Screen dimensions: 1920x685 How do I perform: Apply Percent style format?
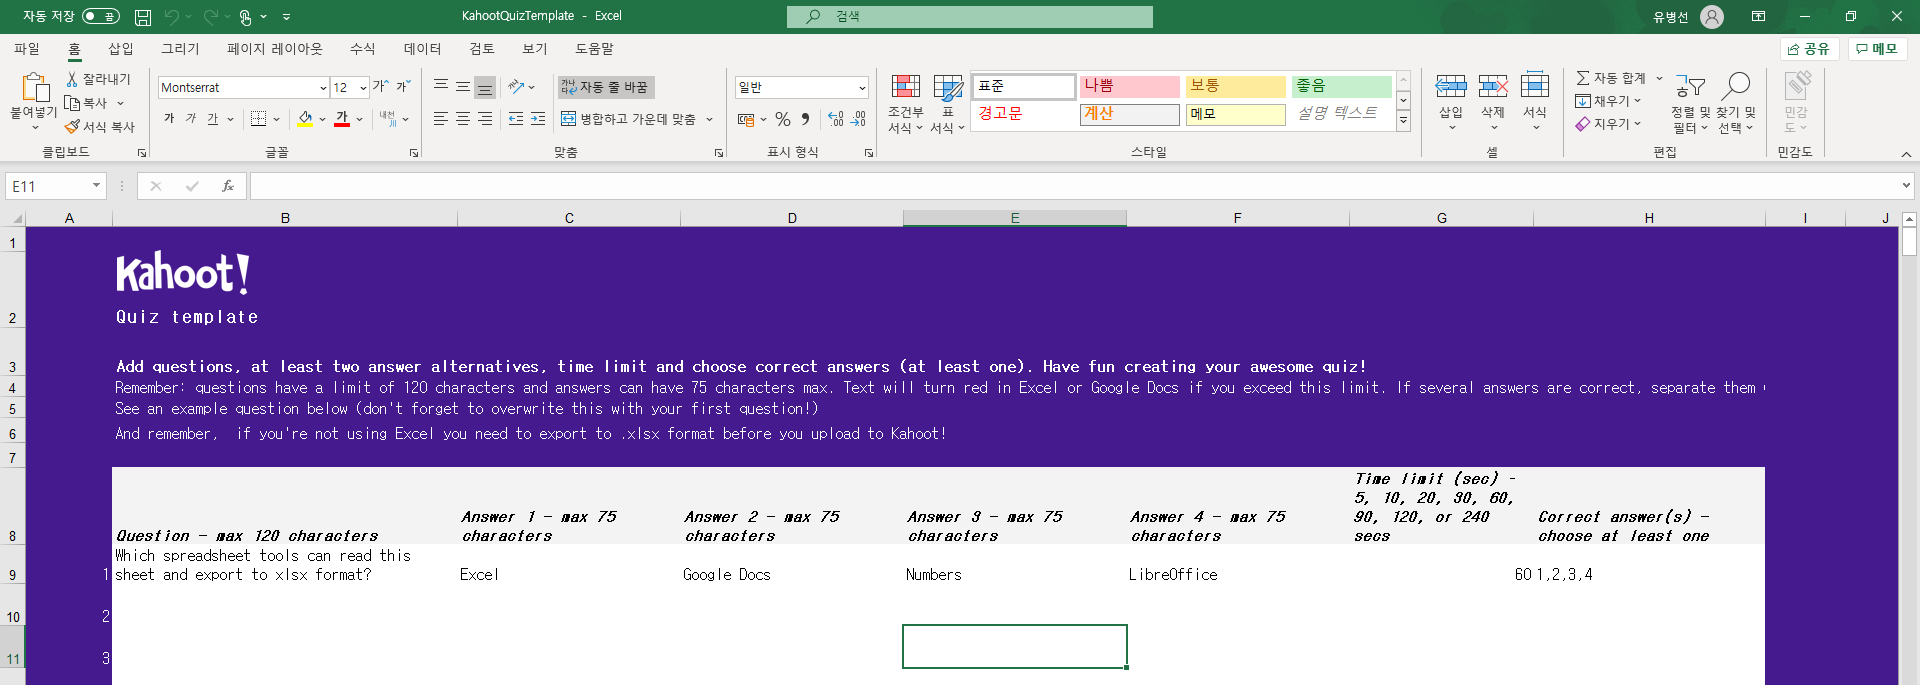[783, 119]
